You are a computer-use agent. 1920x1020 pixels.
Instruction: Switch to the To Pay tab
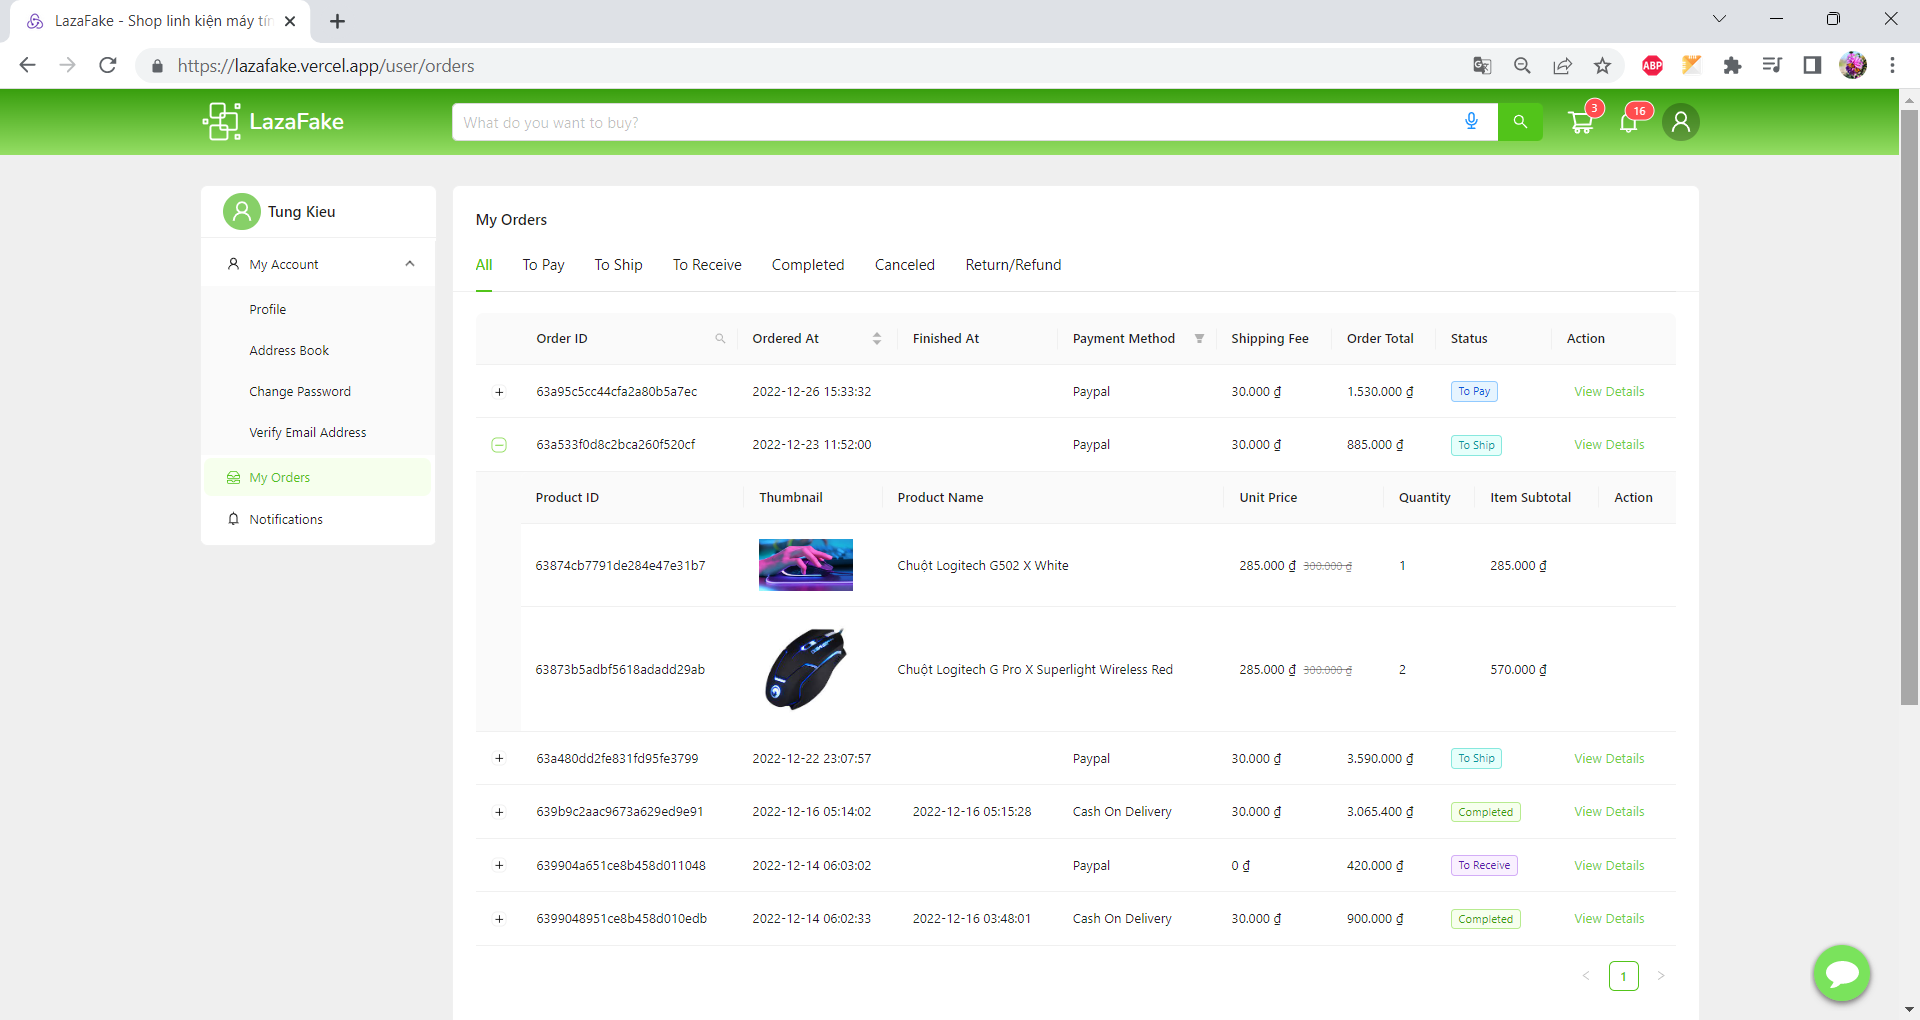pyautogui.click(x=543, y=265)
